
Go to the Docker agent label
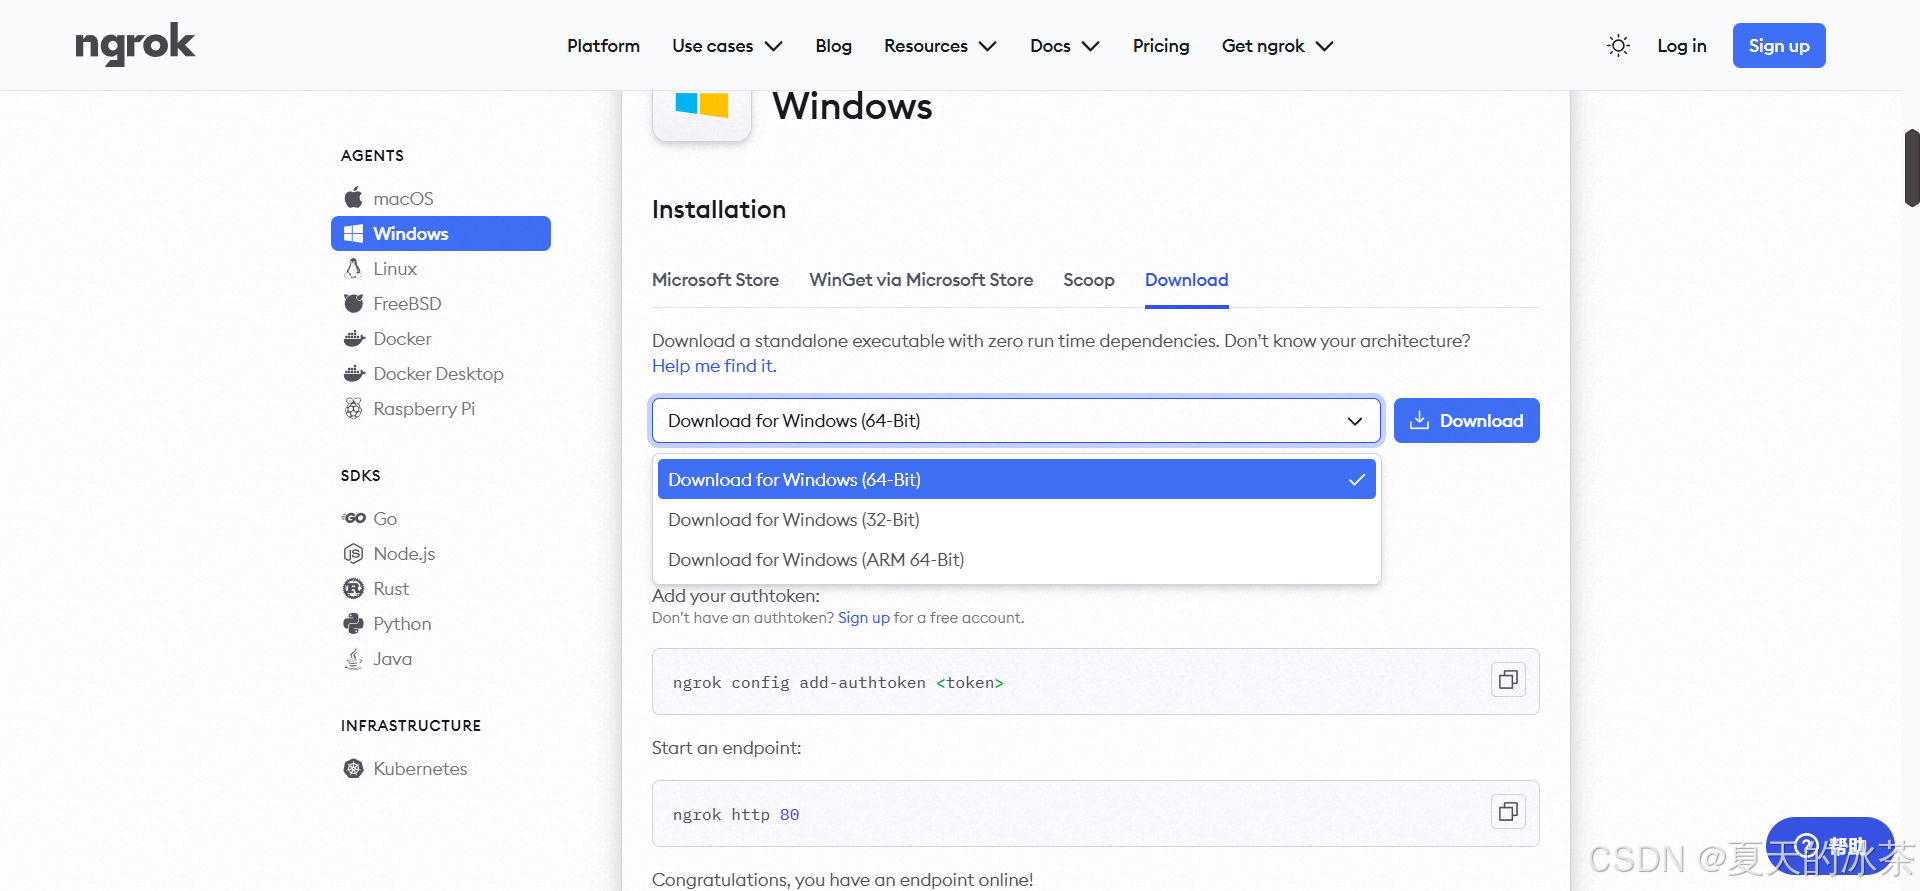(402, 338)
